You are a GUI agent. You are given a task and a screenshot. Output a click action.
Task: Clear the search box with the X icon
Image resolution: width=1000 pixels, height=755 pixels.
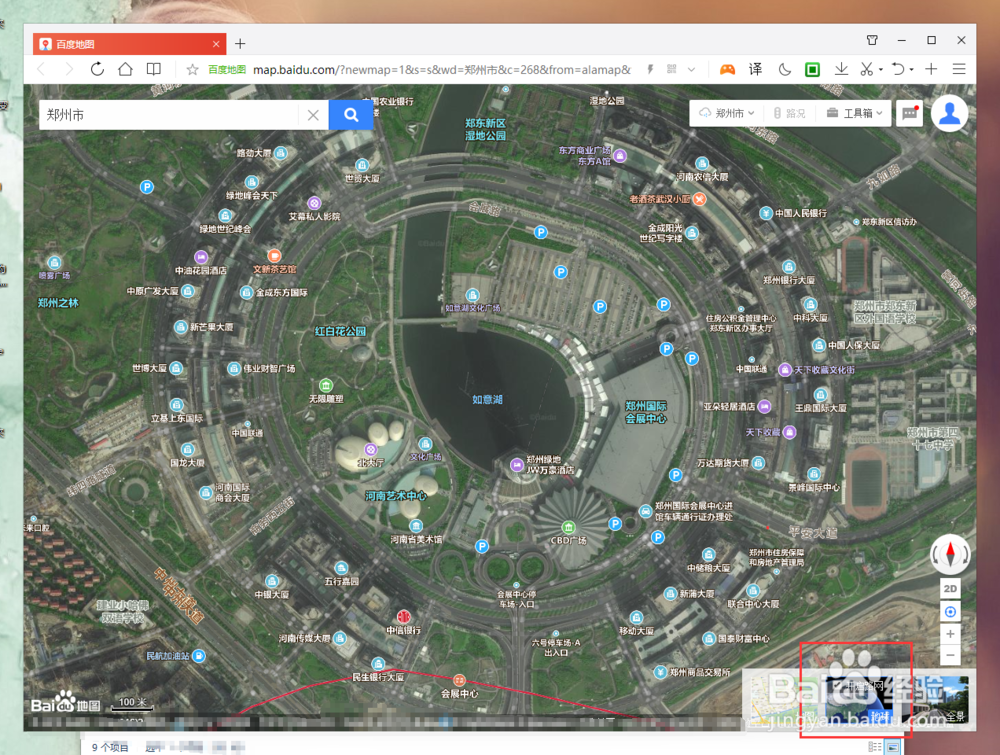(313, 115)
